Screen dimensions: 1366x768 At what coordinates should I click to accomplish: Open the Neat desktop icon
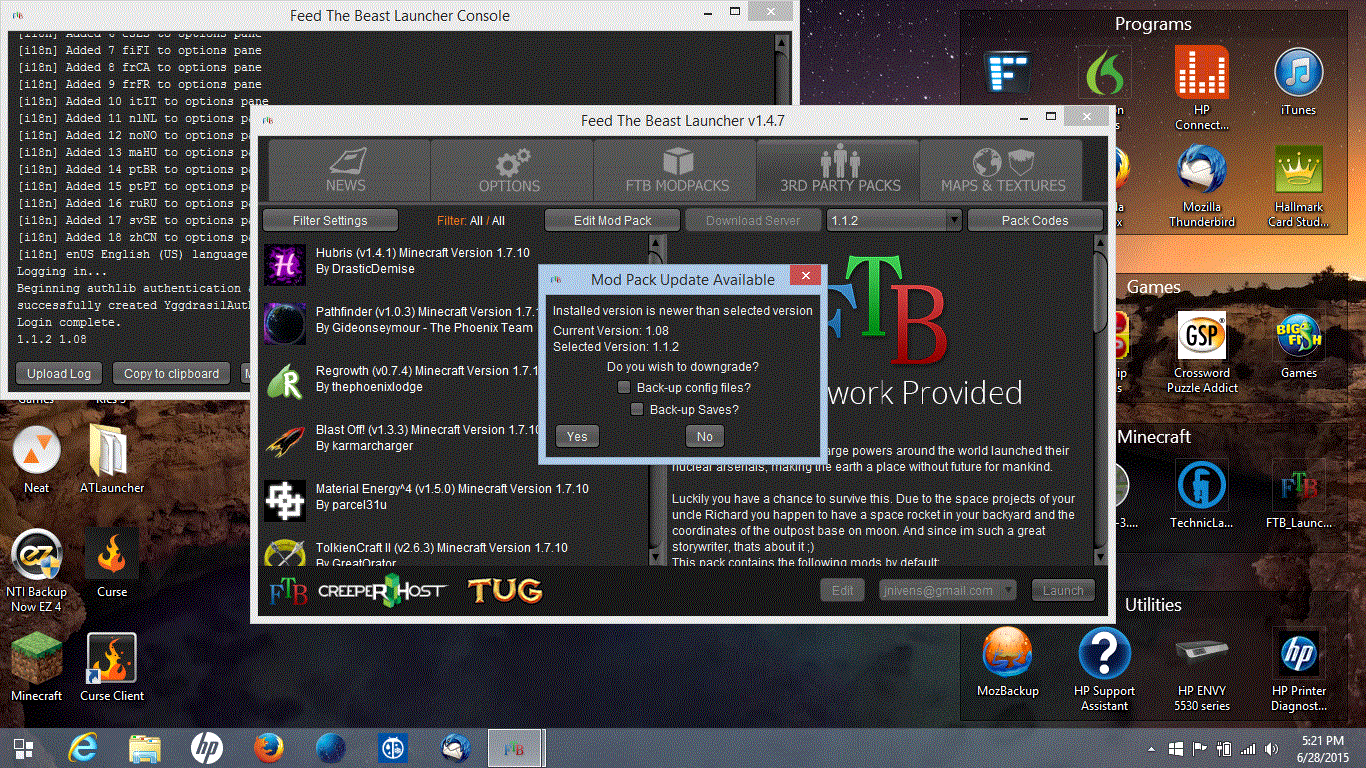click(37, 460)
